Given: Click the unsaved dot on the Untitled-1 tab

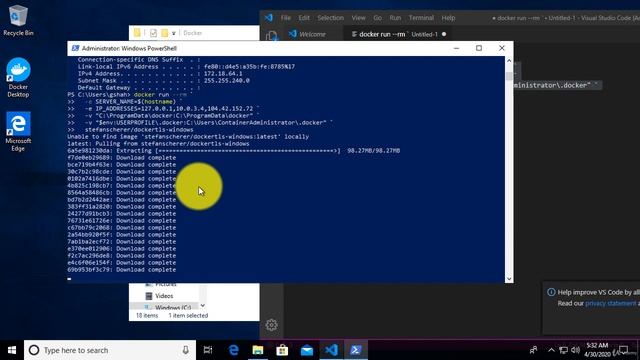Looking at the screenshot, I should [x=444, y=34].
